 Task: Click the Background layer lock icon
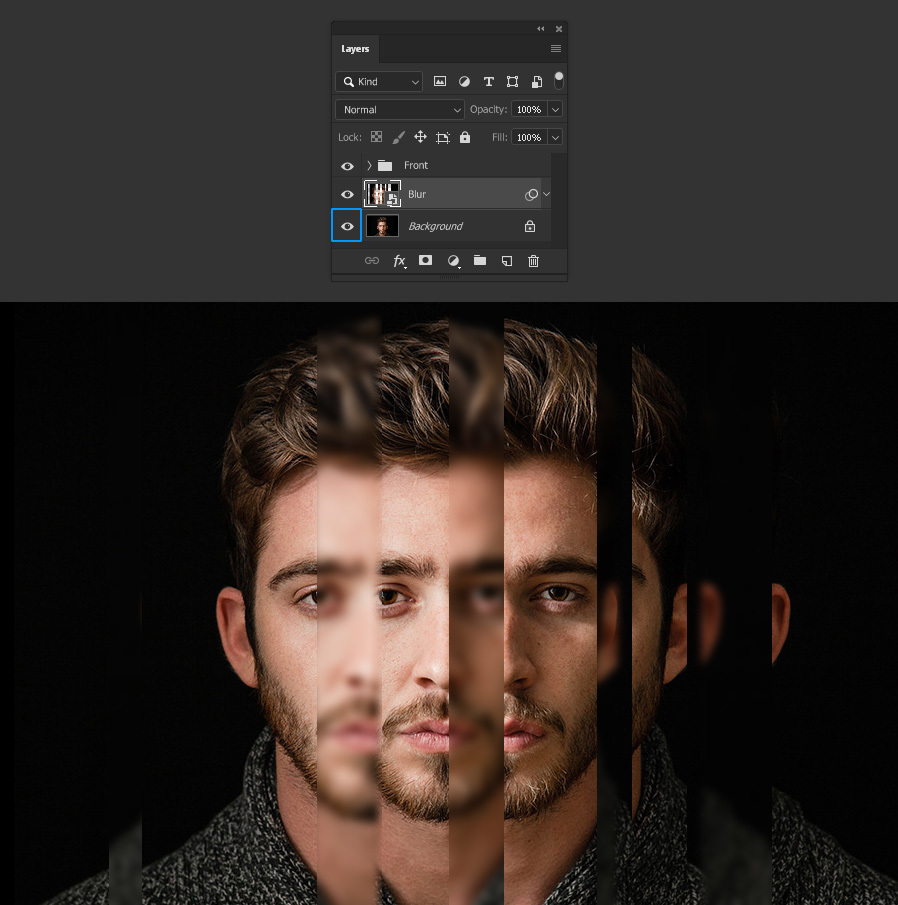[530, 226]
